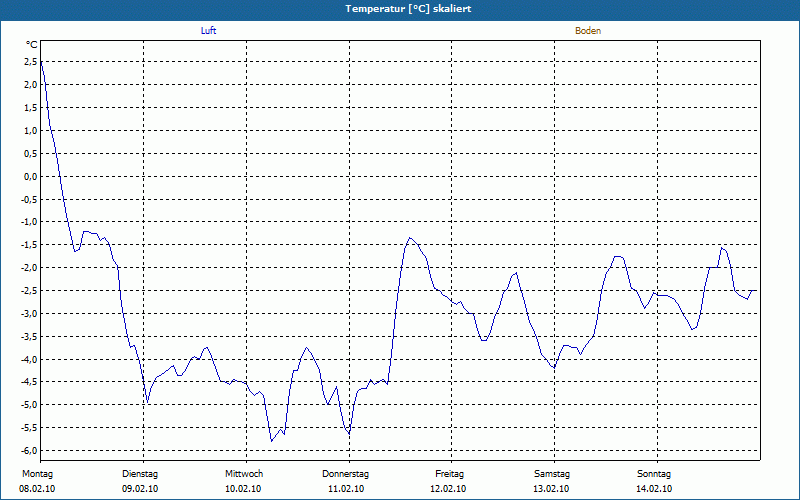Click the -4,5 y-axis value

29,382
